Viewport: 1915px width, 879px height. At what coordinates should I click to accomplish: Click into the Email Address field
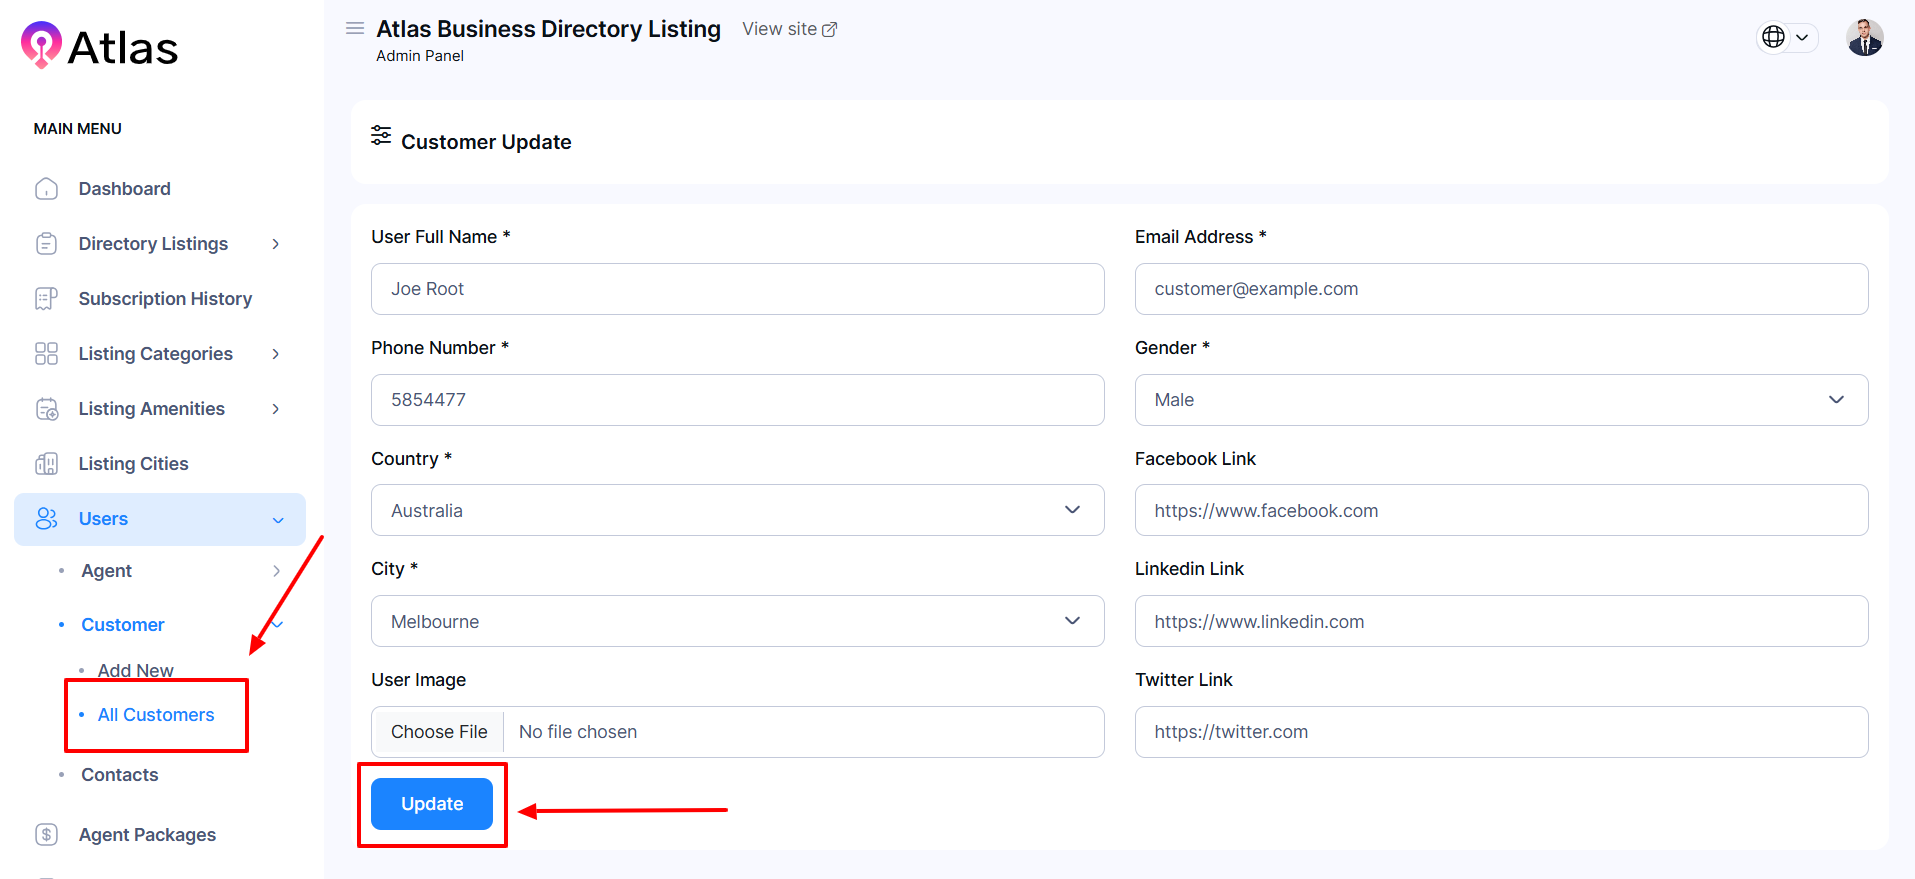[x=1500, y=289]
